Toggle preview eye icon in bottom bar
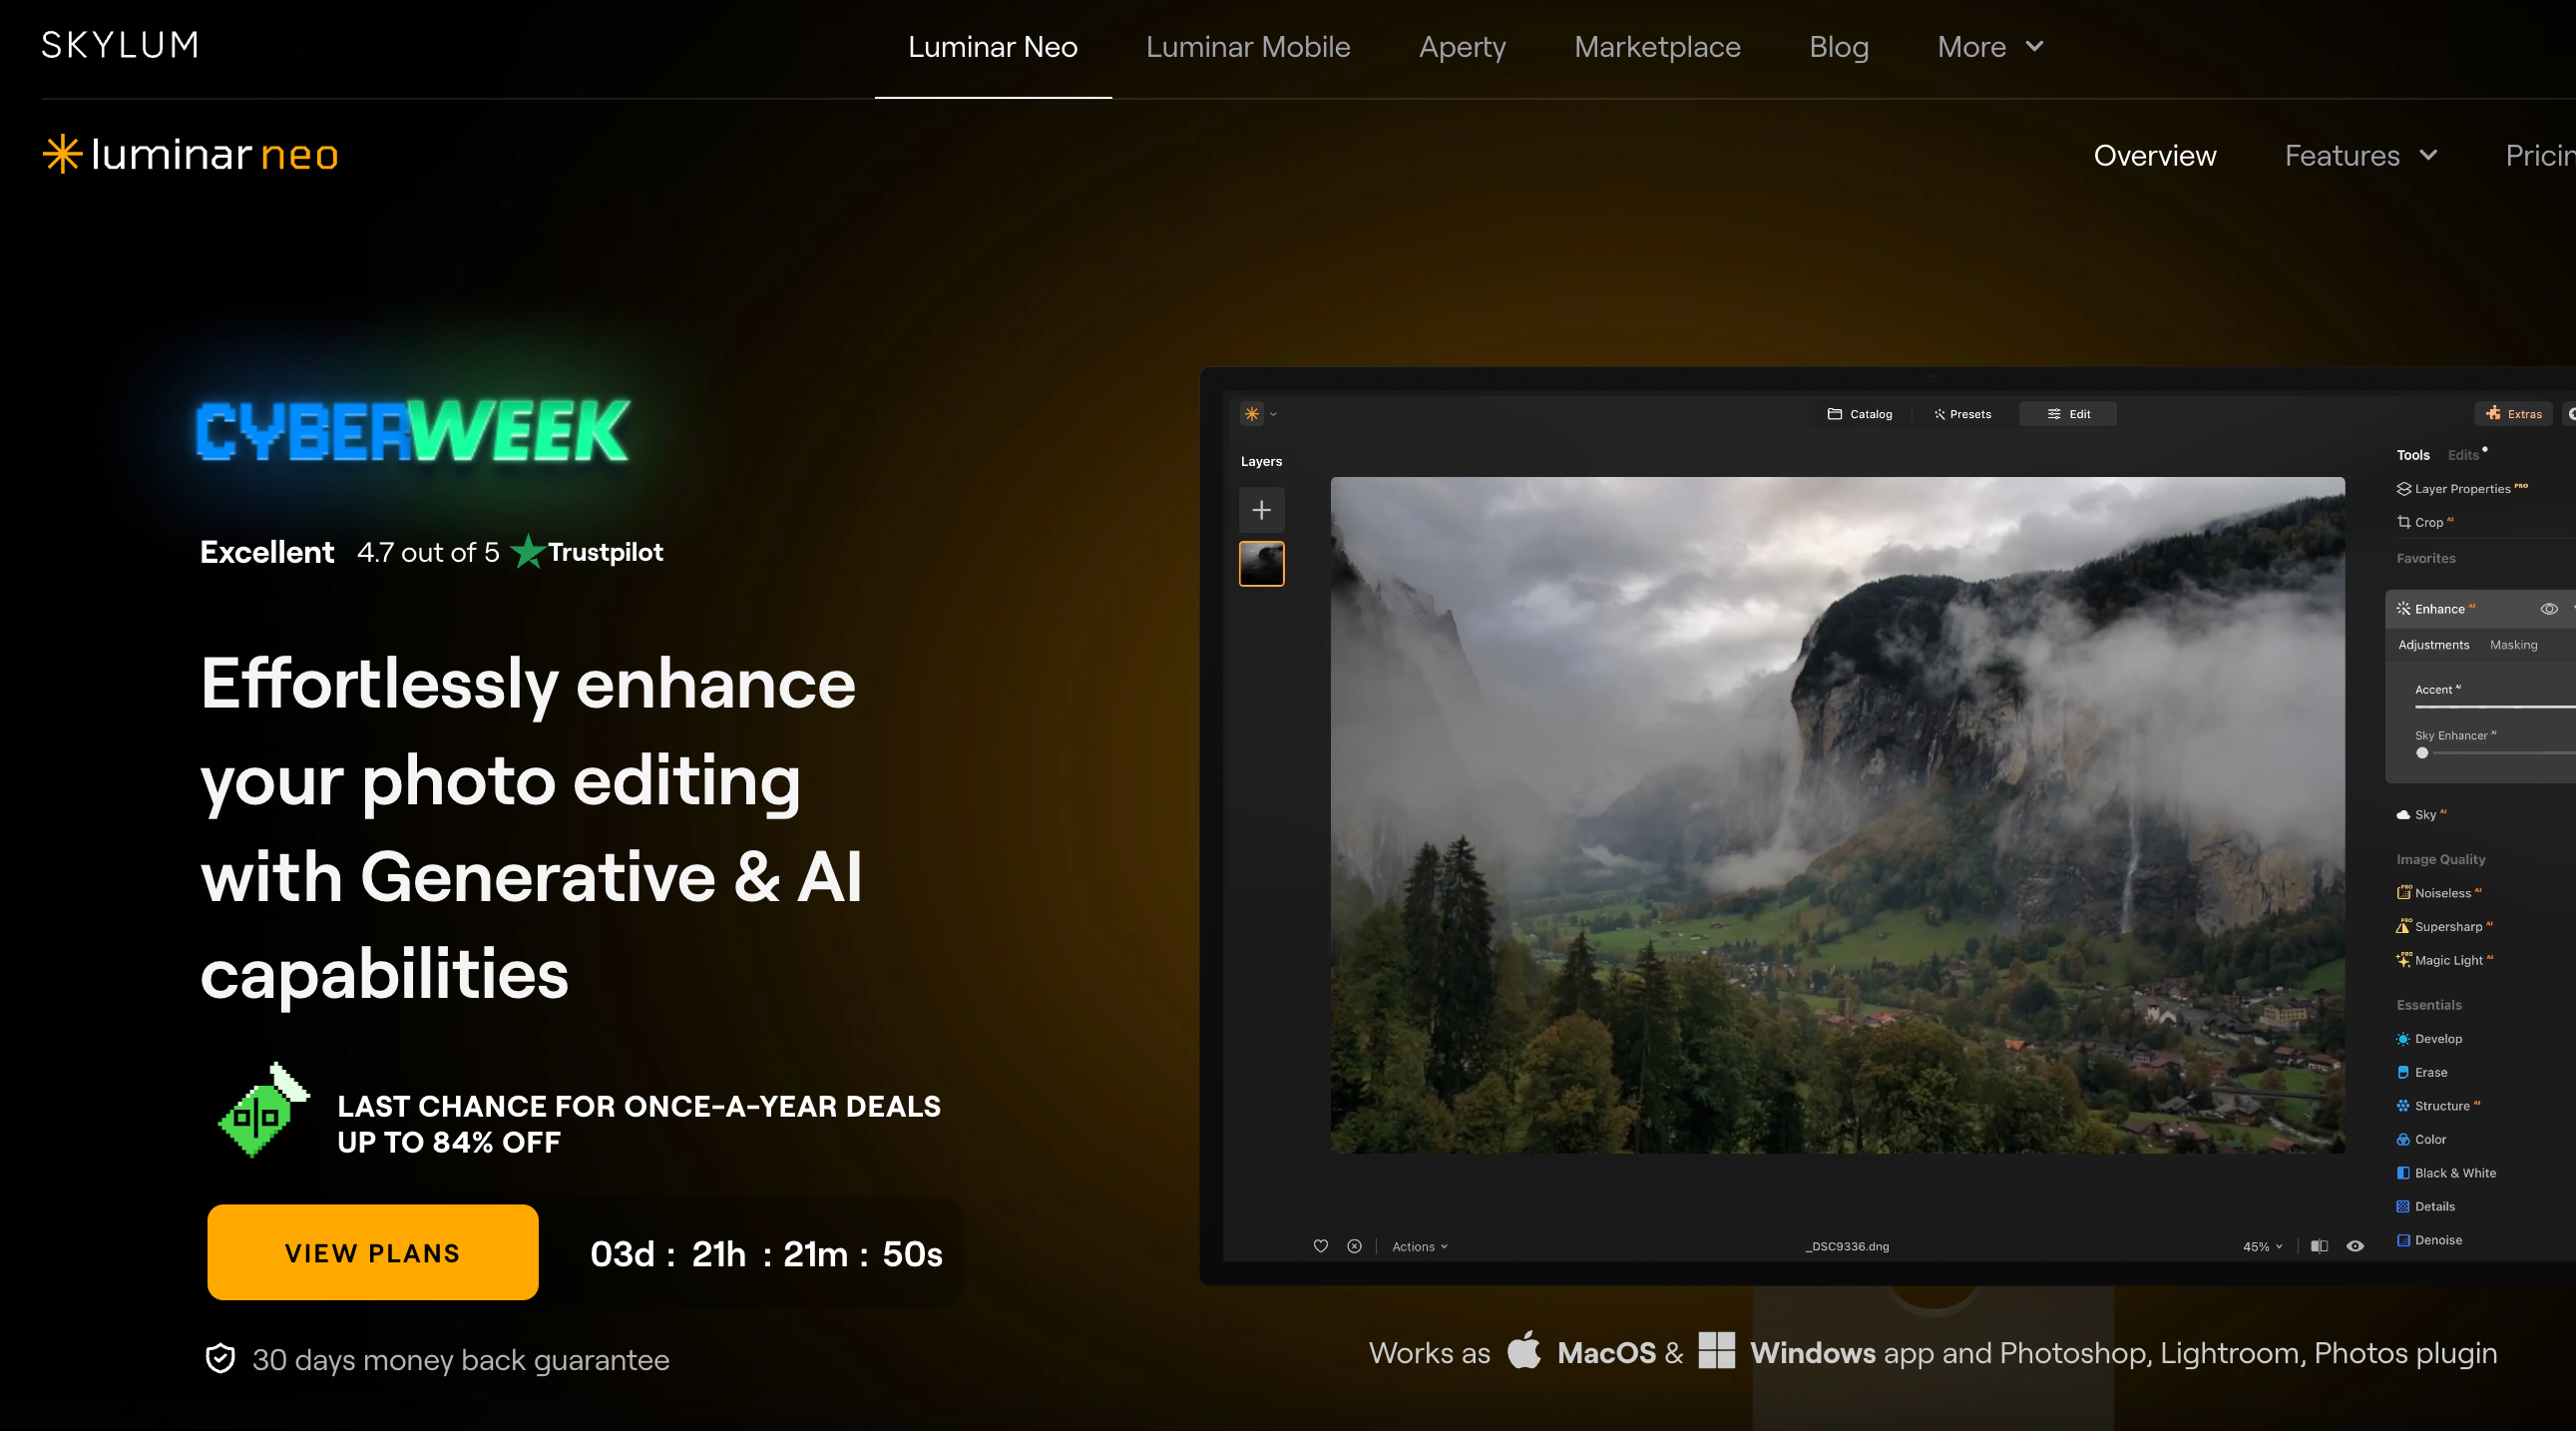Screen dimensions: 2576x1431 coord(2355,1246)
